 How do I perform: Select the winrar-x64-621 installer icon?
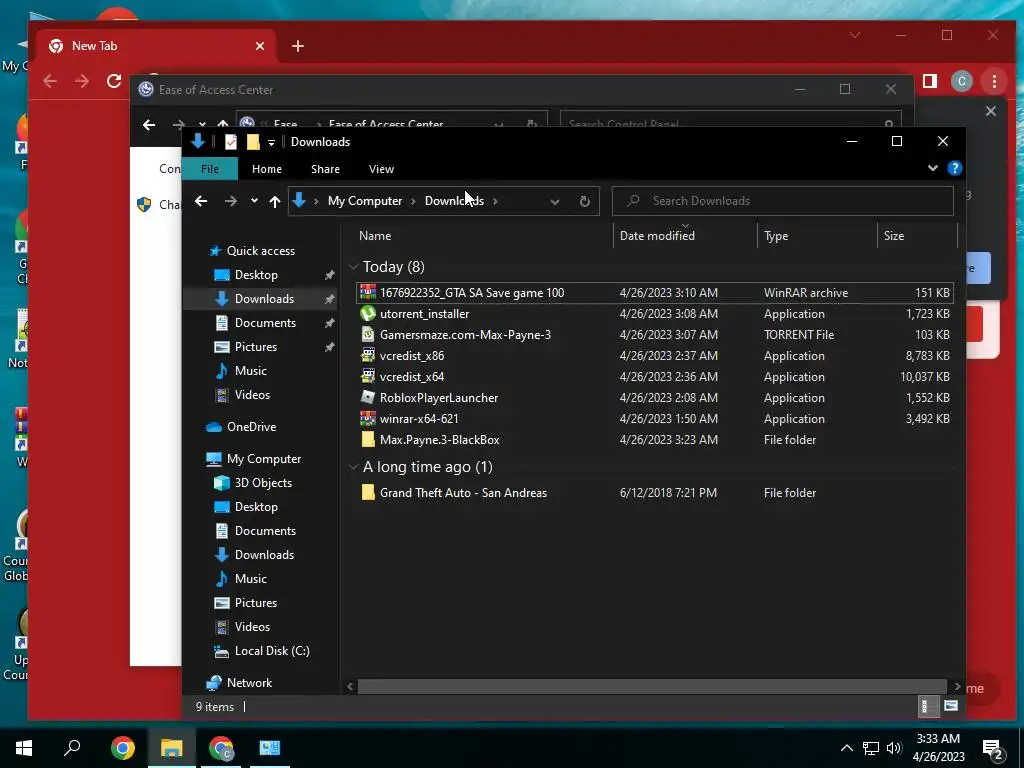tap(368, 418)
